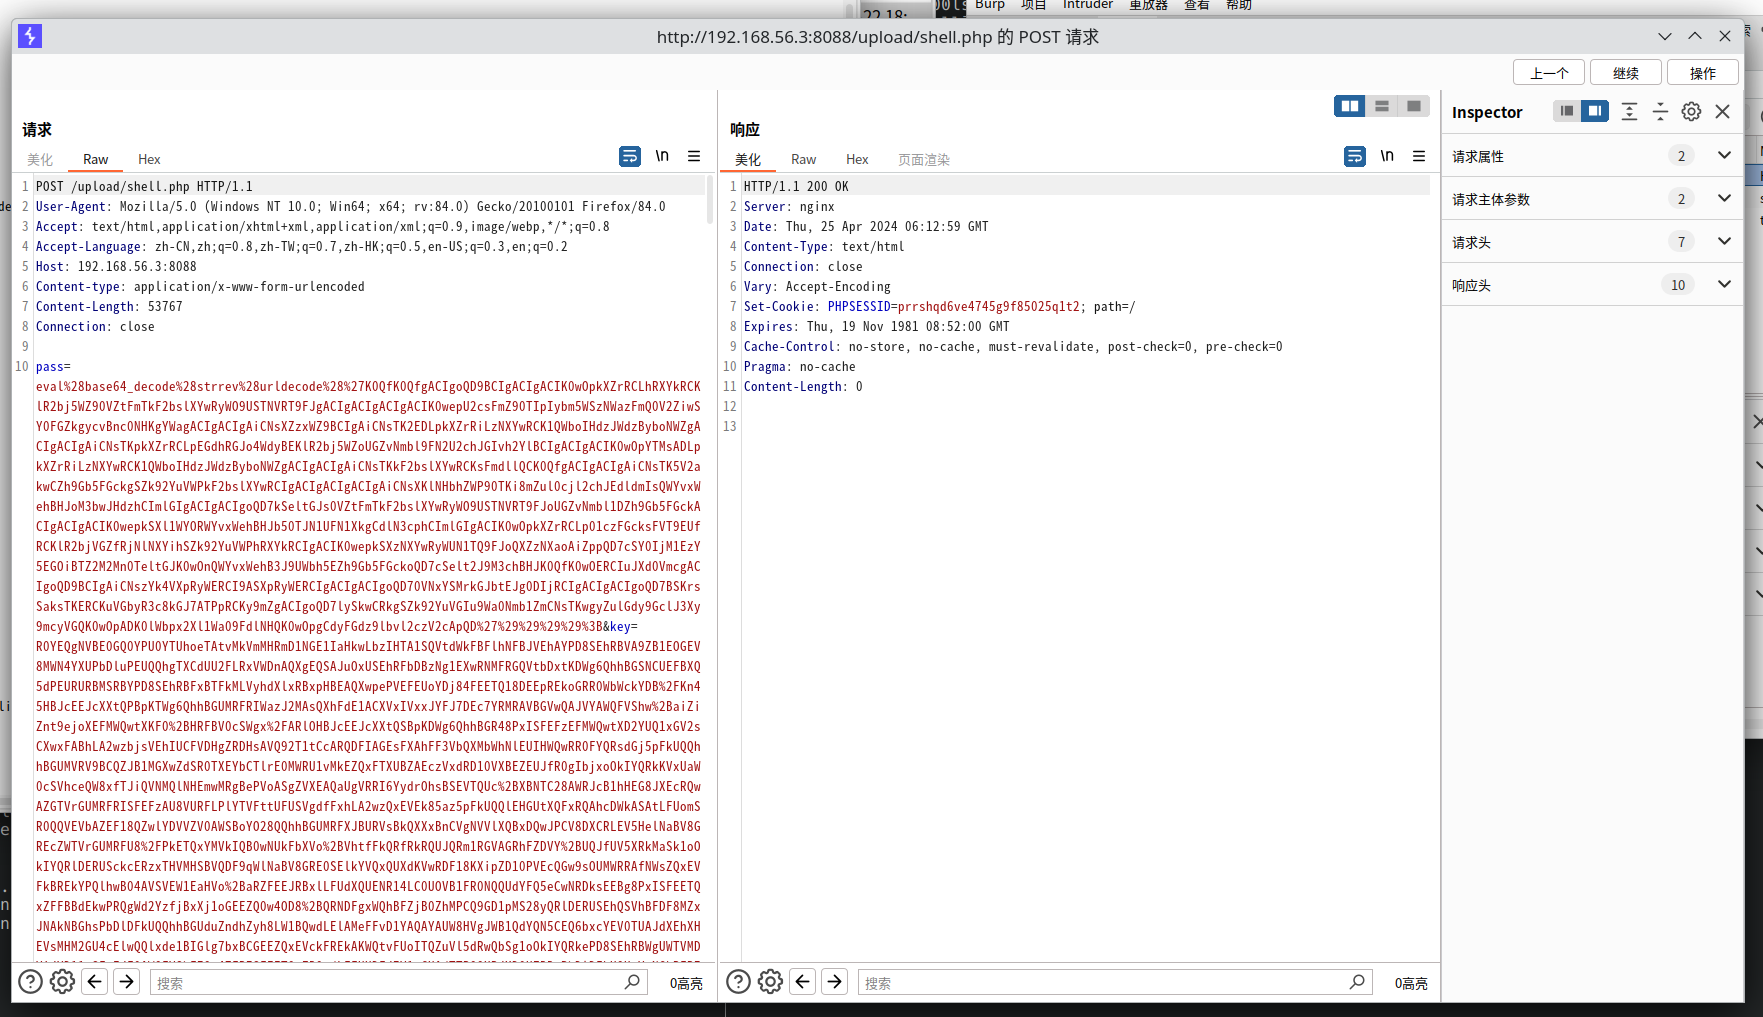The height and width of the screenshot is (1017, 1763).
Task: Open the dropdown chevron in window title bar
Action: coord(1665,36)
